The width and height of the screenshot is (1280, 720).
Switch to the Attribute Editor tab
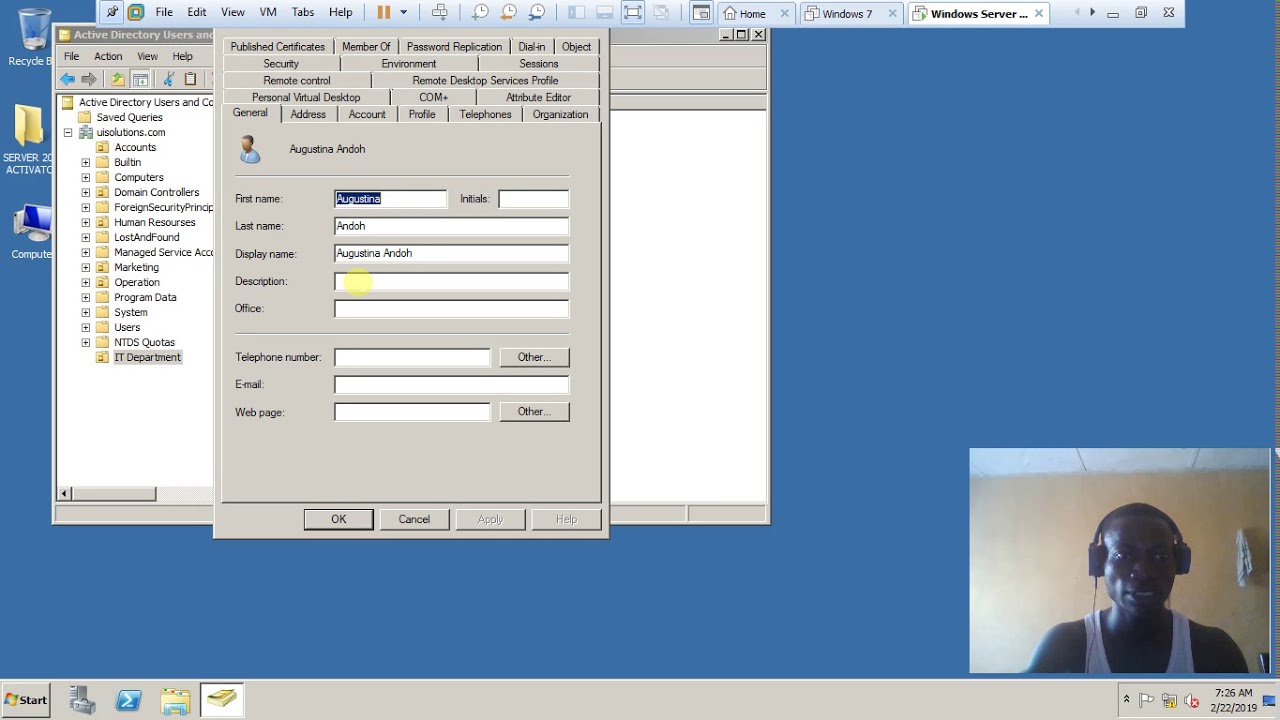(x=538, y=97)
